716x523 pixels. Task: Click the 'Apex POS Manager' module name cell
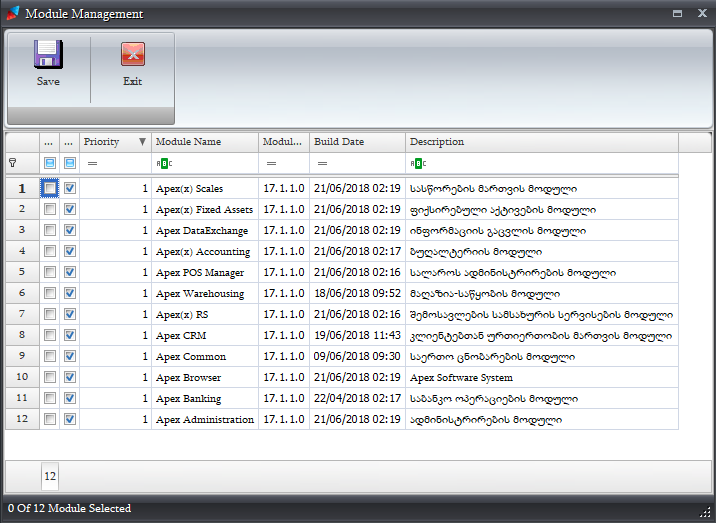[205, 272]
